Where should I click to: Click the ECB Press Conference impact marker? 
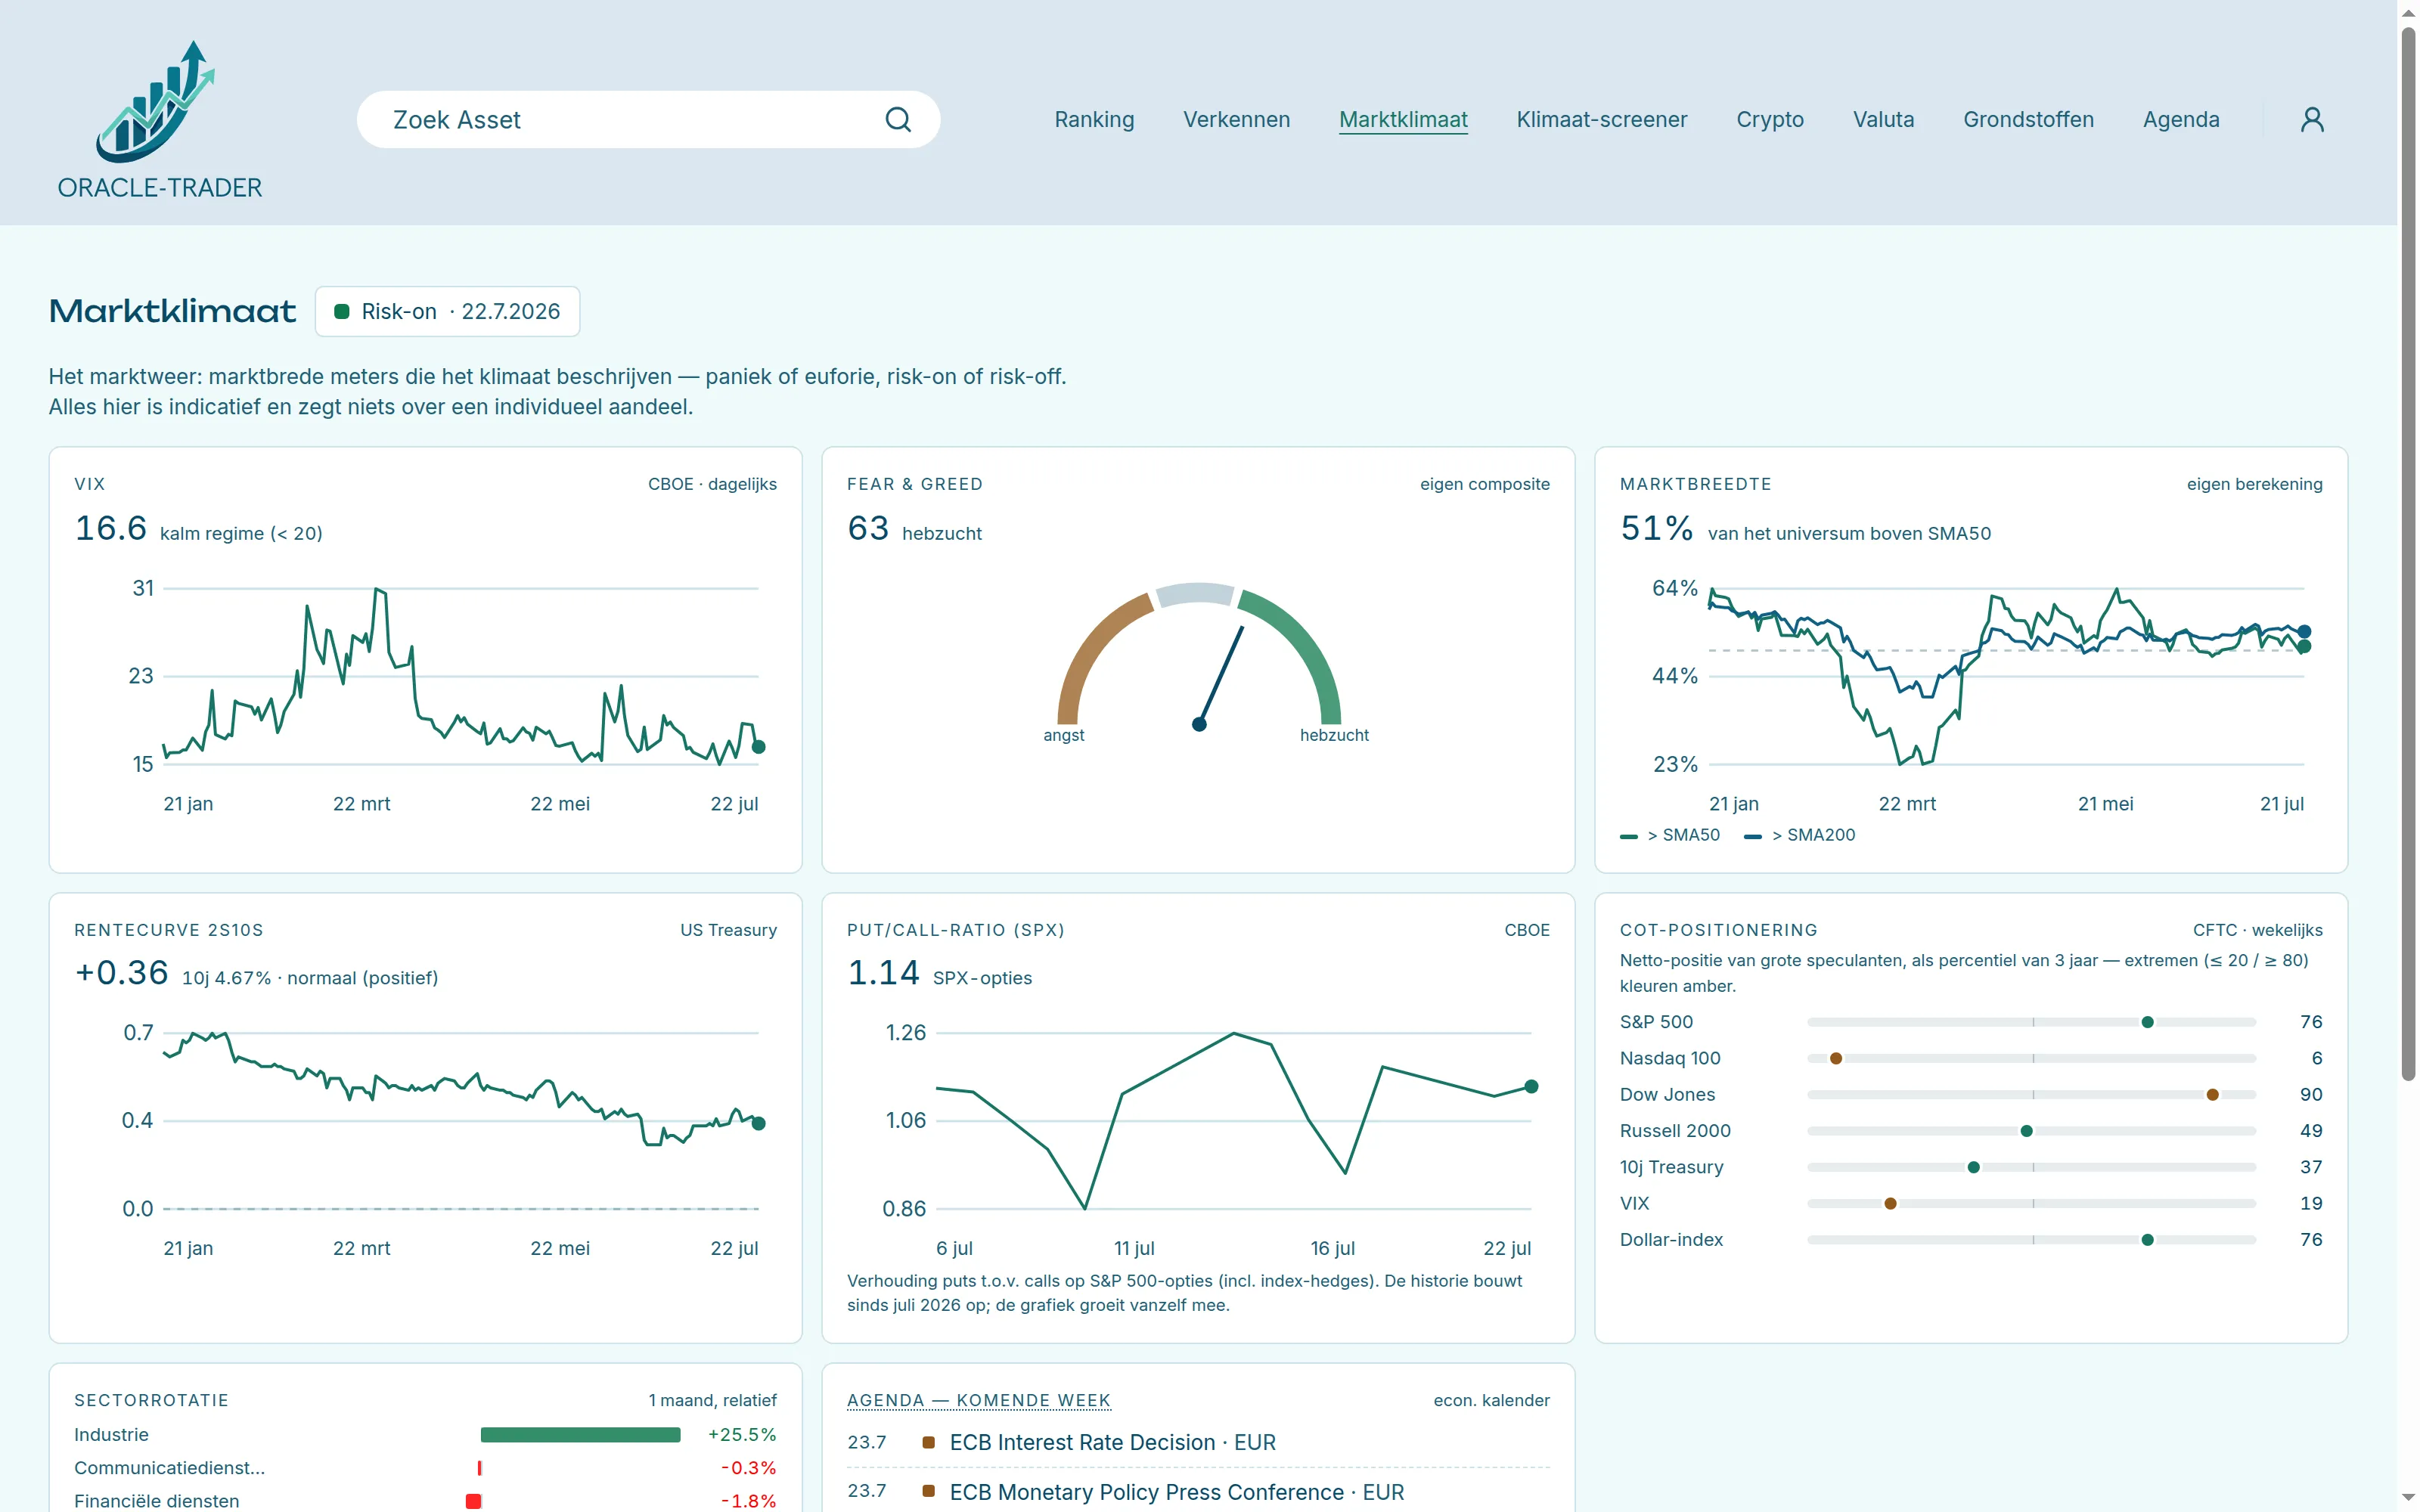point(928,1491)
